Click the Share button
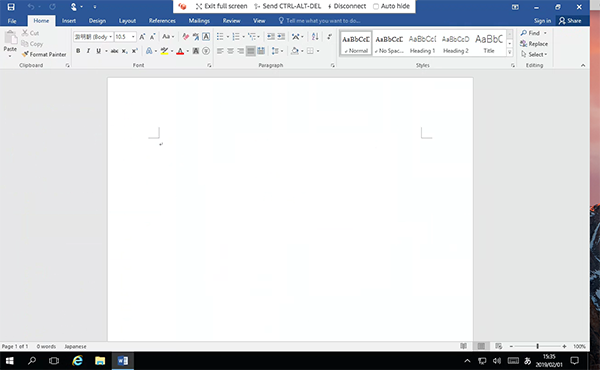The image size is (600, 370). (x=570, y=21)
